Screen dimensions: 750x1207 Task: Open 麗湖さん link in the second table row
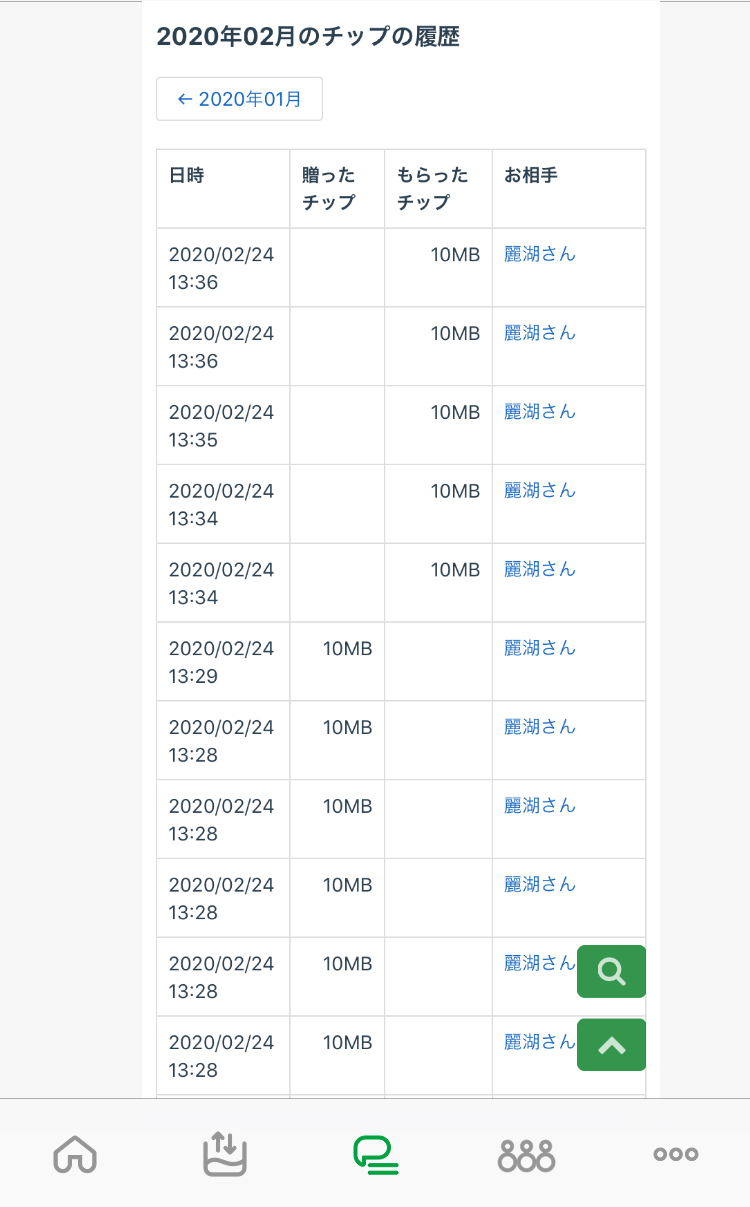540,333
